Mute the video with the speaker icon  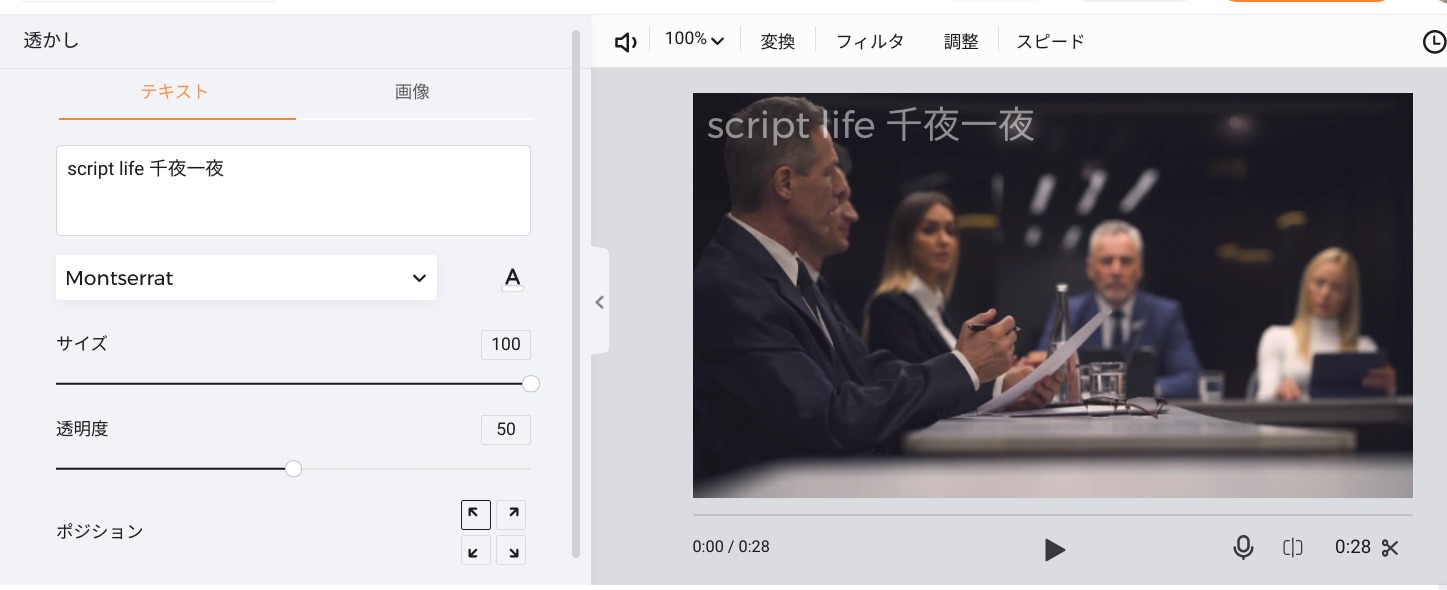pos(626,42)
